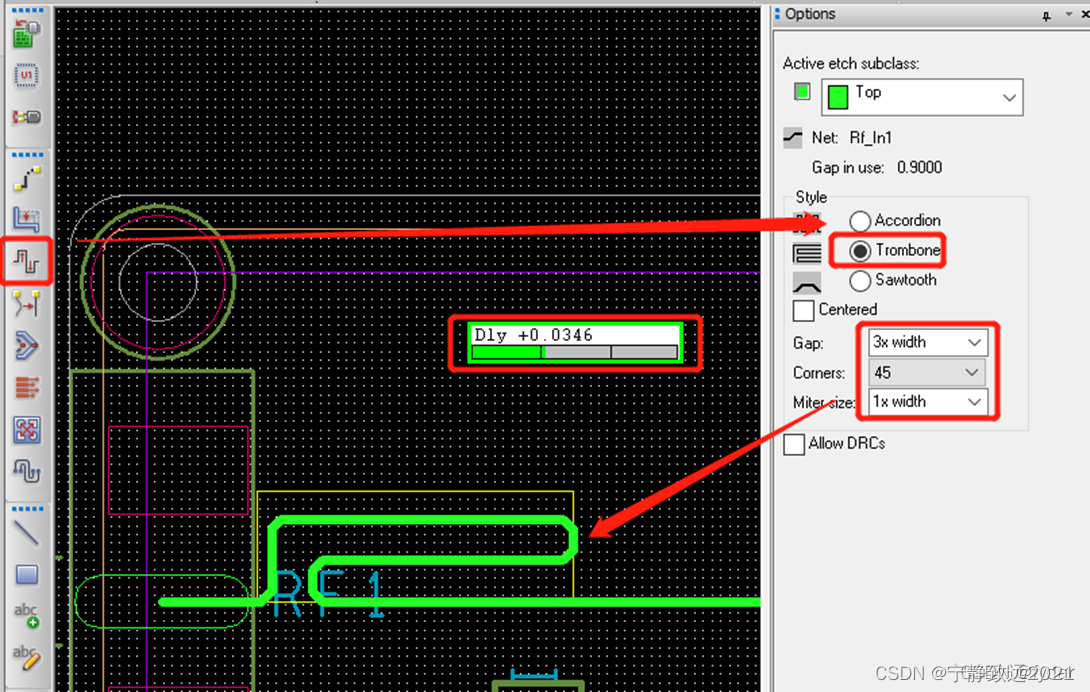Enable the Allow DRCs checkbox

794,444
